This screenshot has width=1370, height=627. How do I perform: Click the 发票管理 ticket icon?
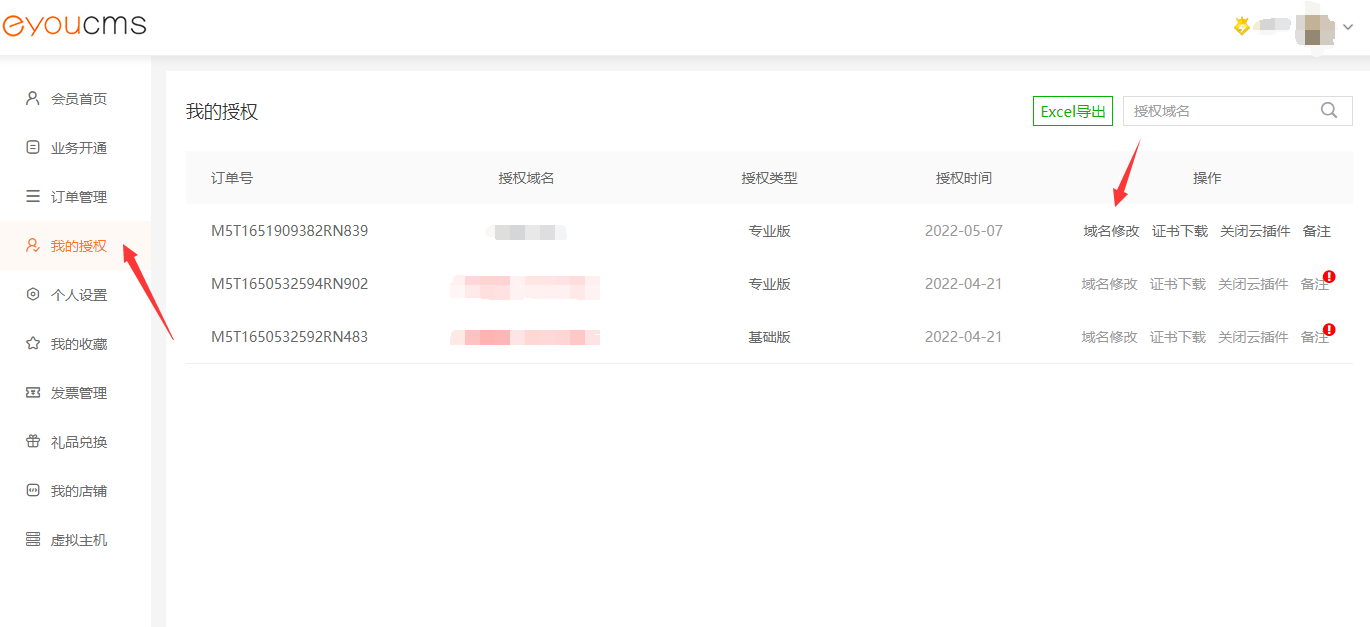click(33, 393)
